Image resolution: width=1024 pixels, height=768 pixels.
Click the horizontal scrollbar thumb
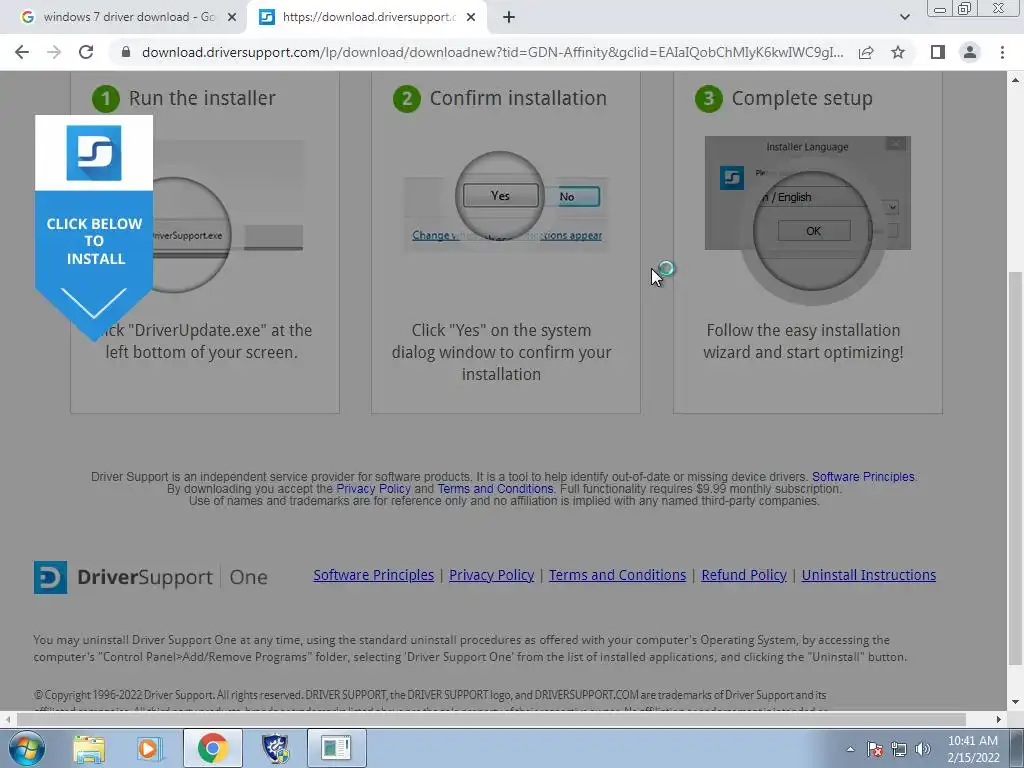pyautogui.click(x=491, y=719)
